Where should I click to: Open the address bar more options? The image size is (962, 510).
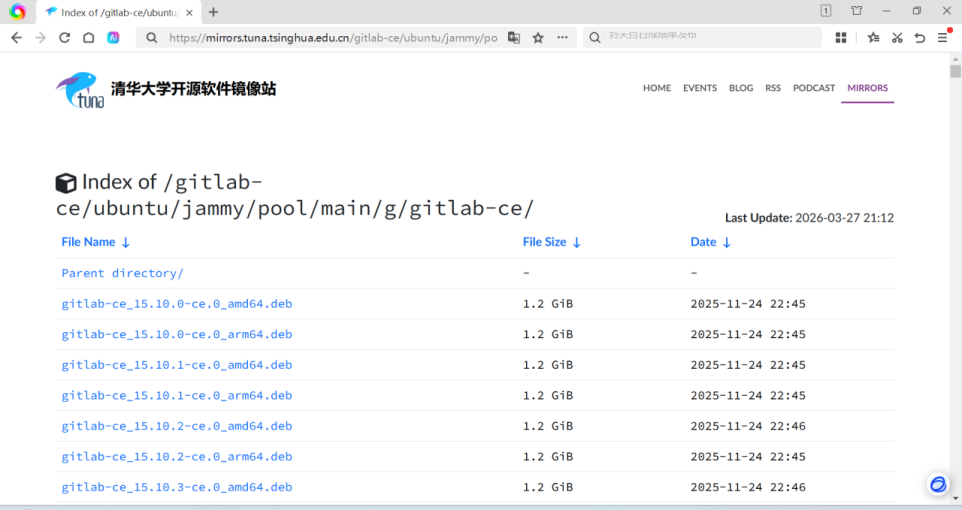click(562, 37)
